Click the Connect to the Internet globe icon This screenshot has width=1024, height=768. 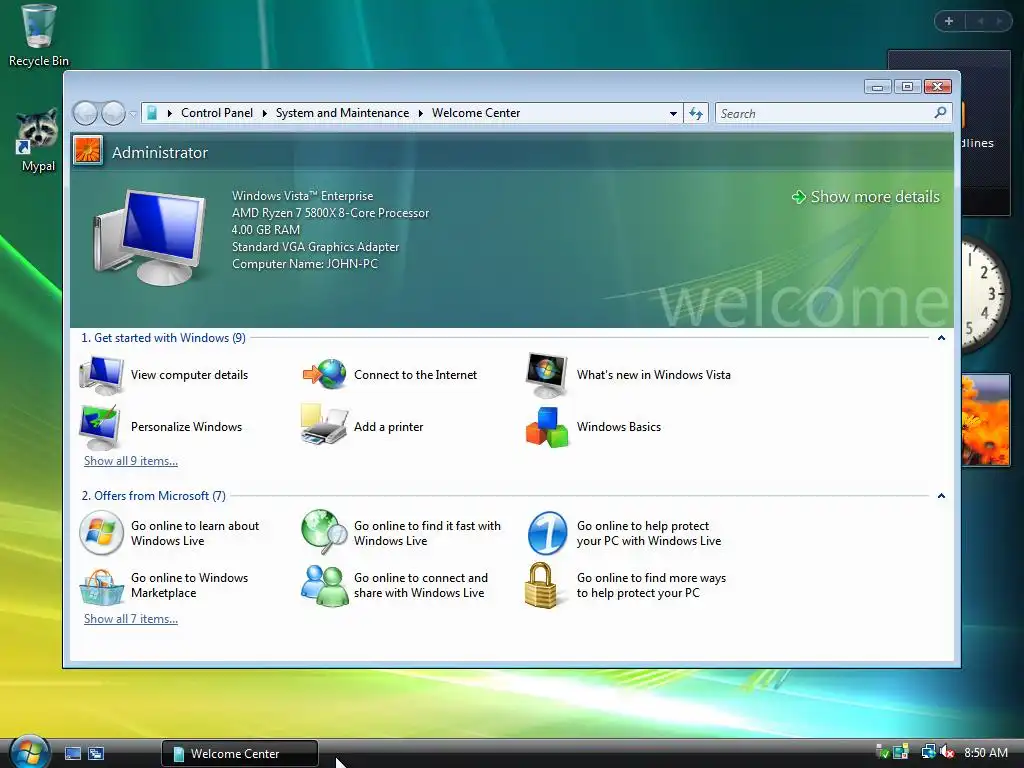[324, 375]
